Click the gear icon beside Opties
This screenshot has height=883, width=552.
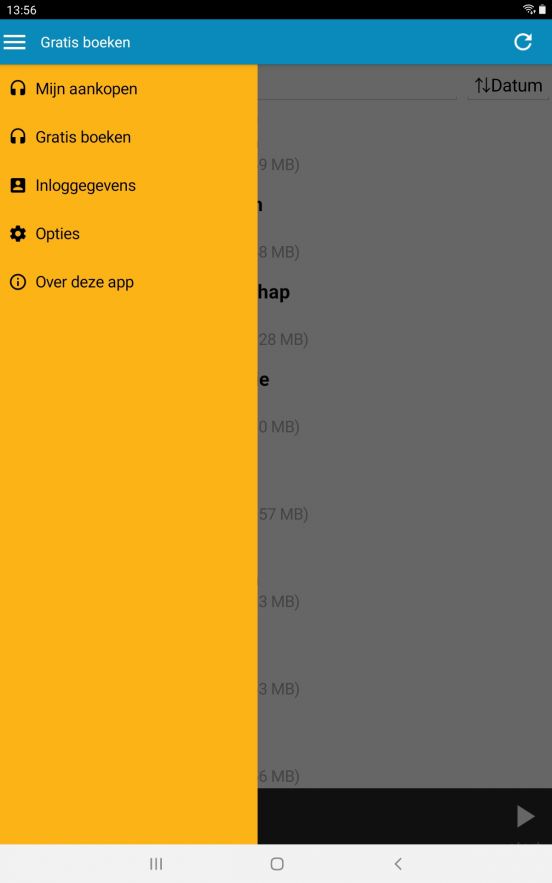[18, 234]
